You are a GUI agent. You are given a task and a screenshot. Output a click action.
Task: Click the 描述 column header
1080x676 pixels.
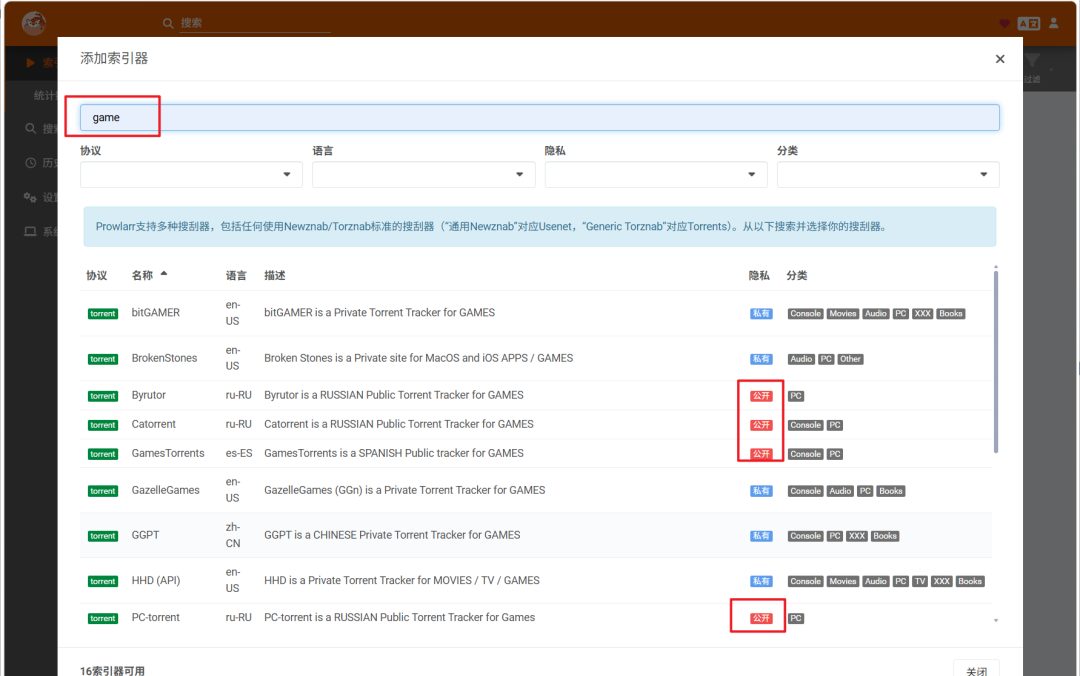pyautogui.click(x=274, y=275)
